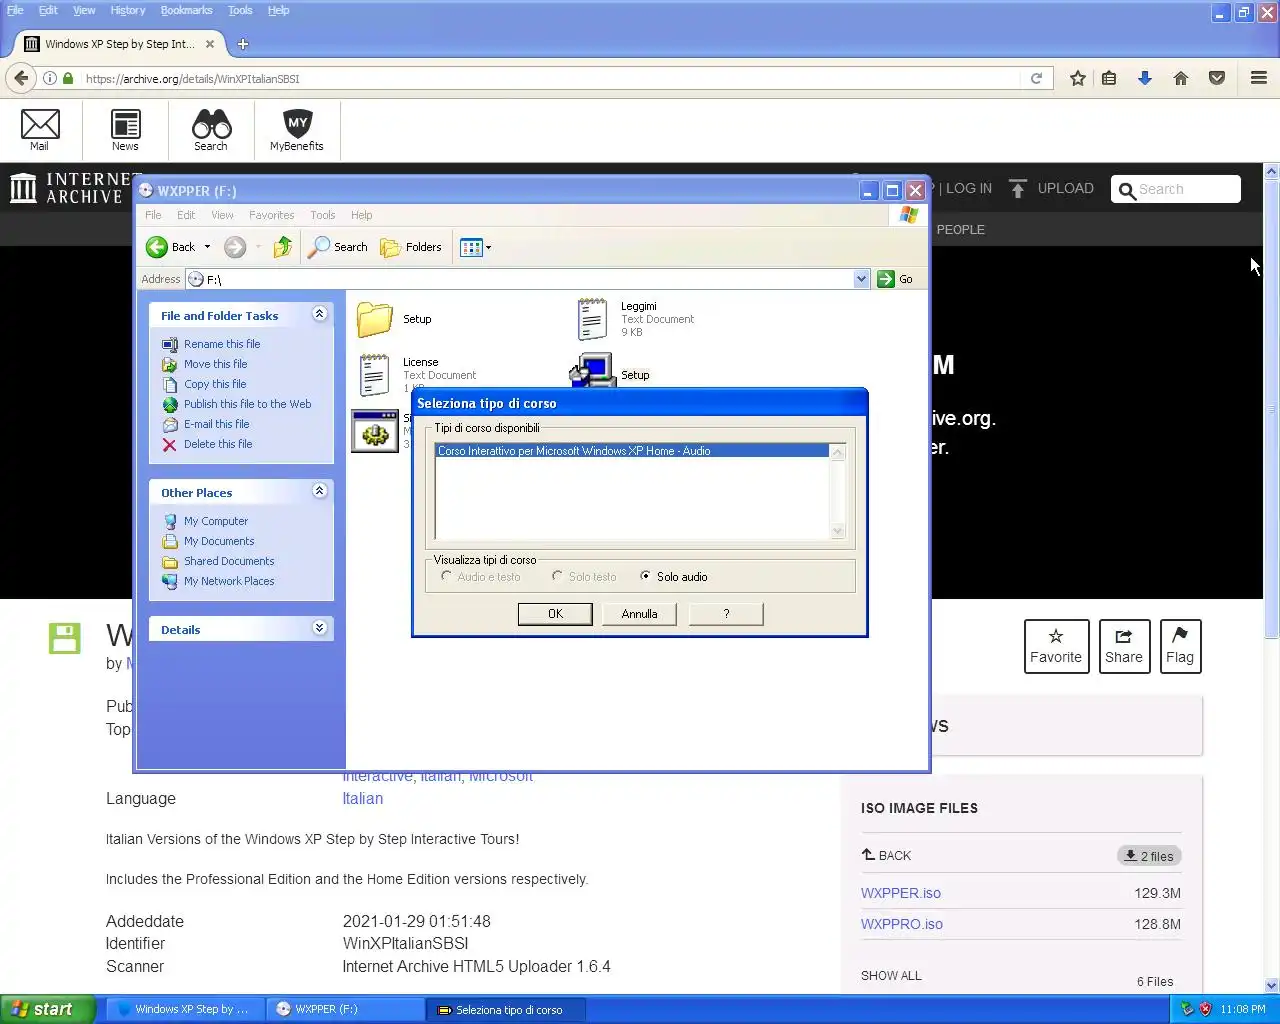The image size is (1280, 1024).
Task: Open explorer File menu
Action: pyautogui.click(x=153, y=215)
